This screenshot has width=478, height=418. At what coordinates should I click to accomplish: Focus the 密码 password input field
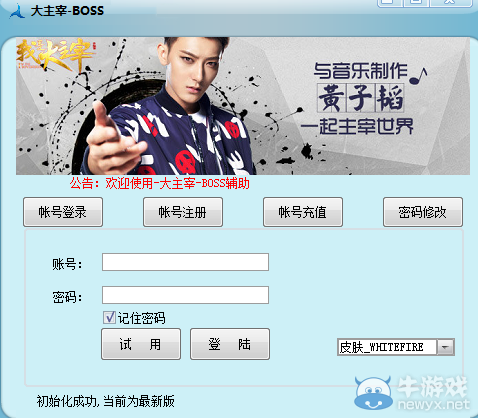click(185, 295)
